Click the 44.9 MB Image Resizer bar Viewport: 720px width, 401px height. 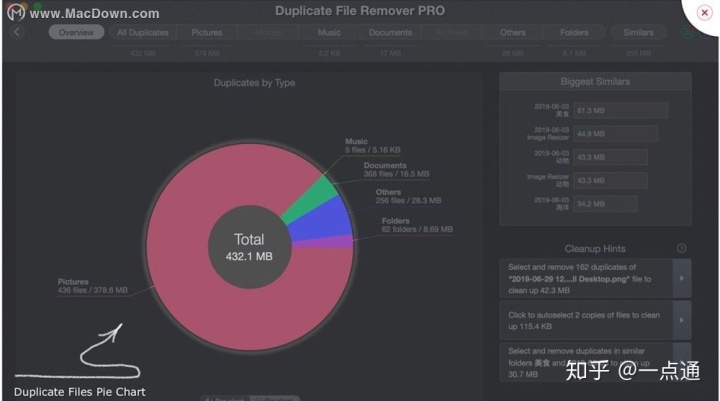[615, 134]
